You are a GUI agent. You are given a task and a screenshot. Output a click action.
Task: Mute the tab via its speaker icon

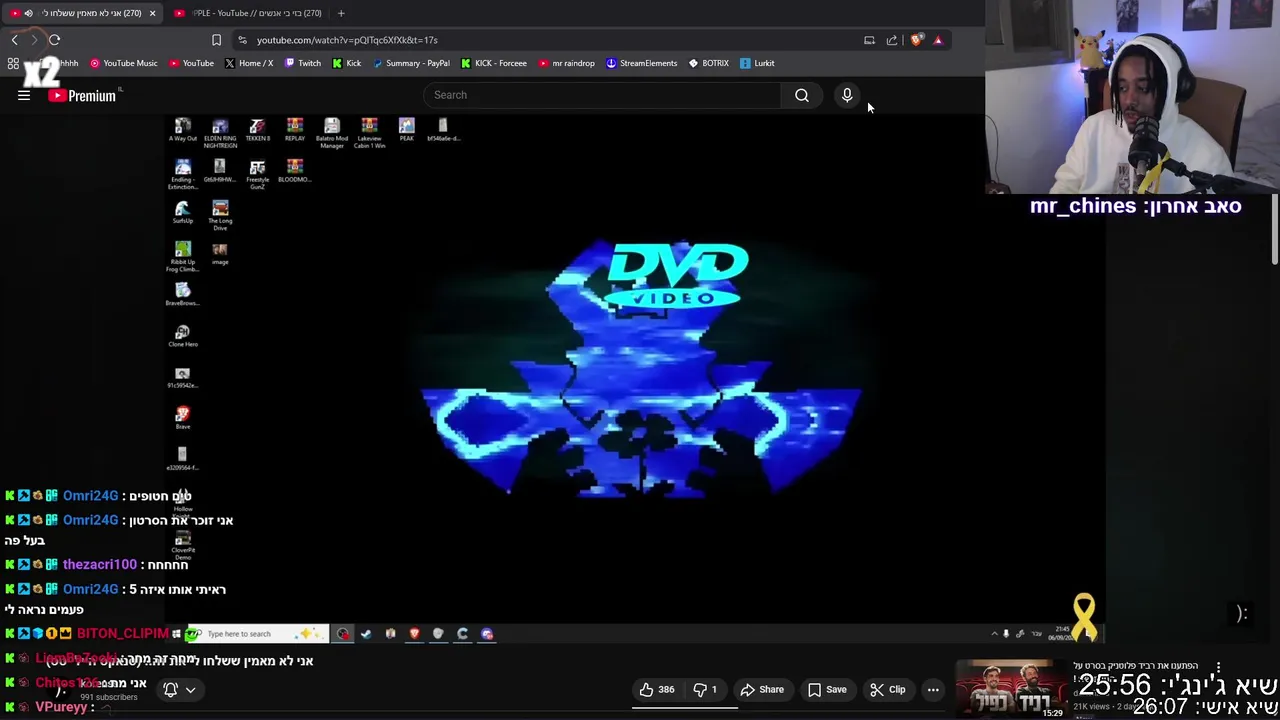(28, 13)
